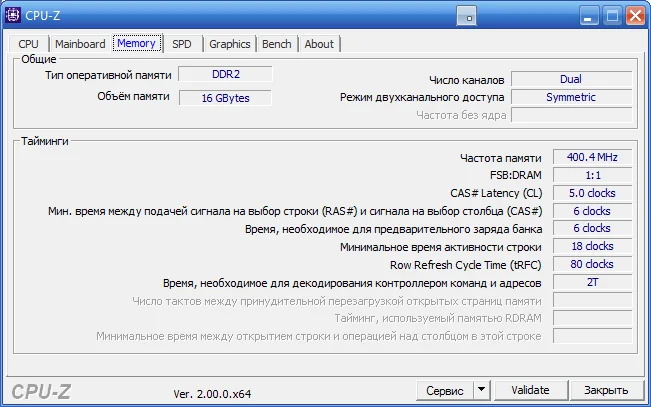Open the Mainboard tab

80,44
